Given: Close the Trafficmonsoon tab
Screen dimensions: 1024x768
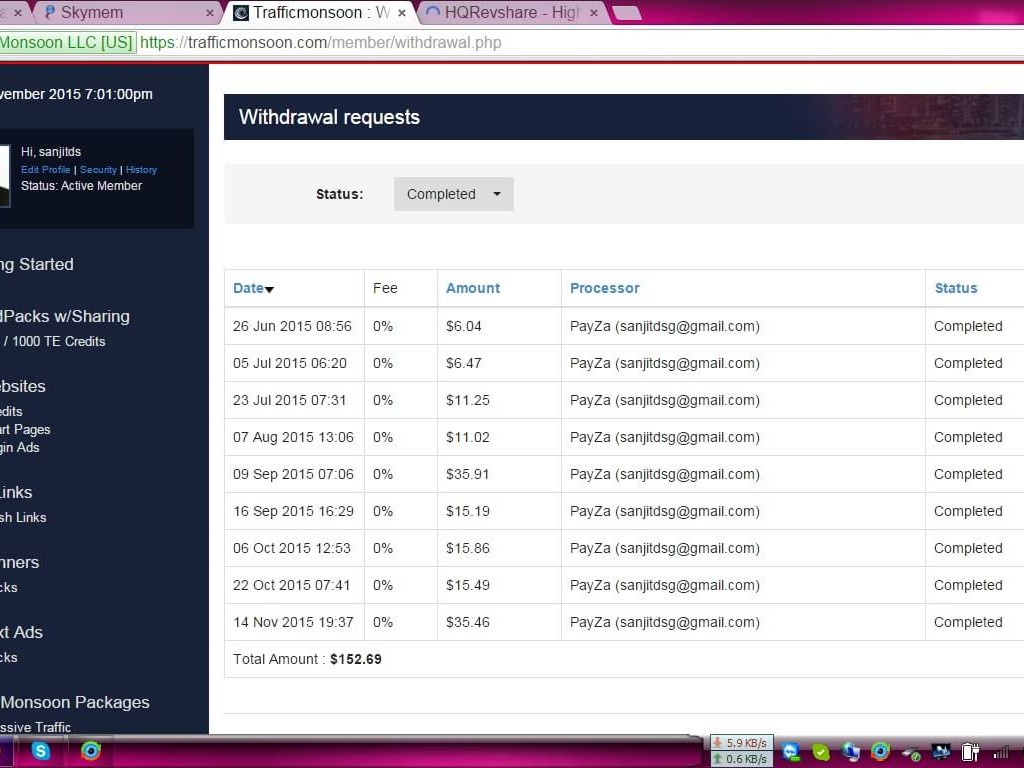Looking at the screenshot, I should pyautogui.click(x=402, y=13).
